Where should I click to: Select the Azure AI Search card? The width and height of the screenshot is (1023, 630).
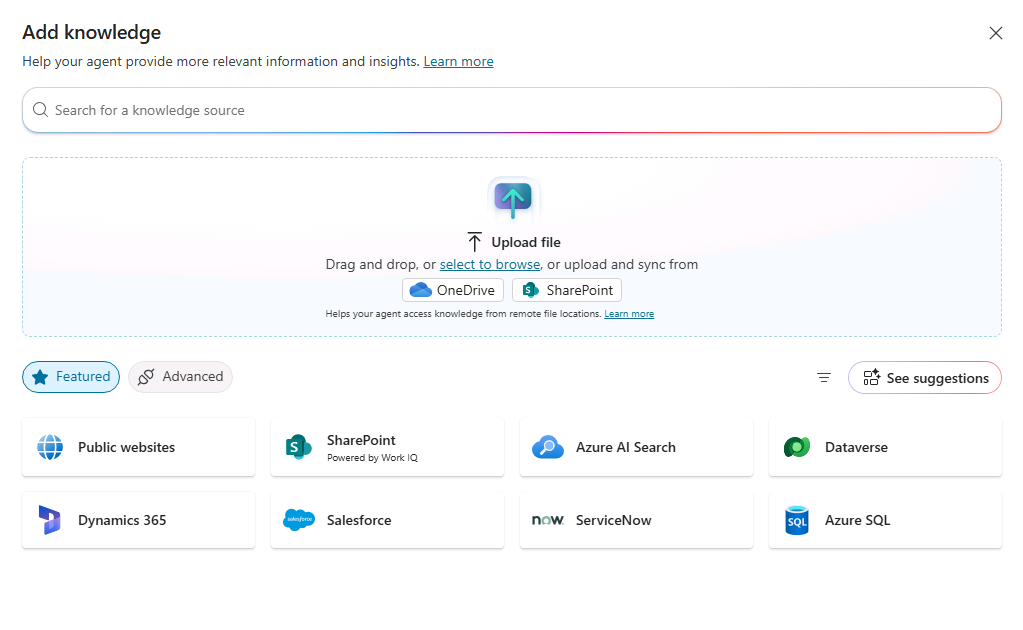click(636, 447)
